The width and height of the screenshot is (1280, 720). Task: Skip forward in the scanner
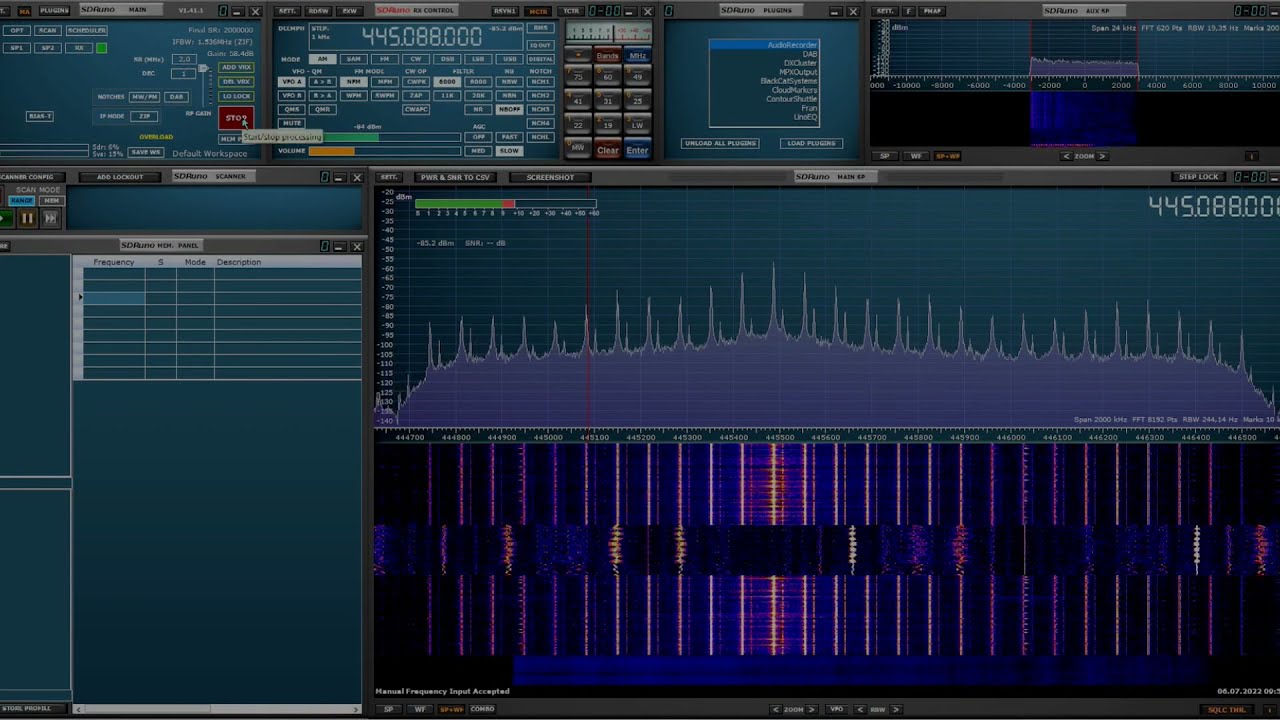tap(50, 218)
